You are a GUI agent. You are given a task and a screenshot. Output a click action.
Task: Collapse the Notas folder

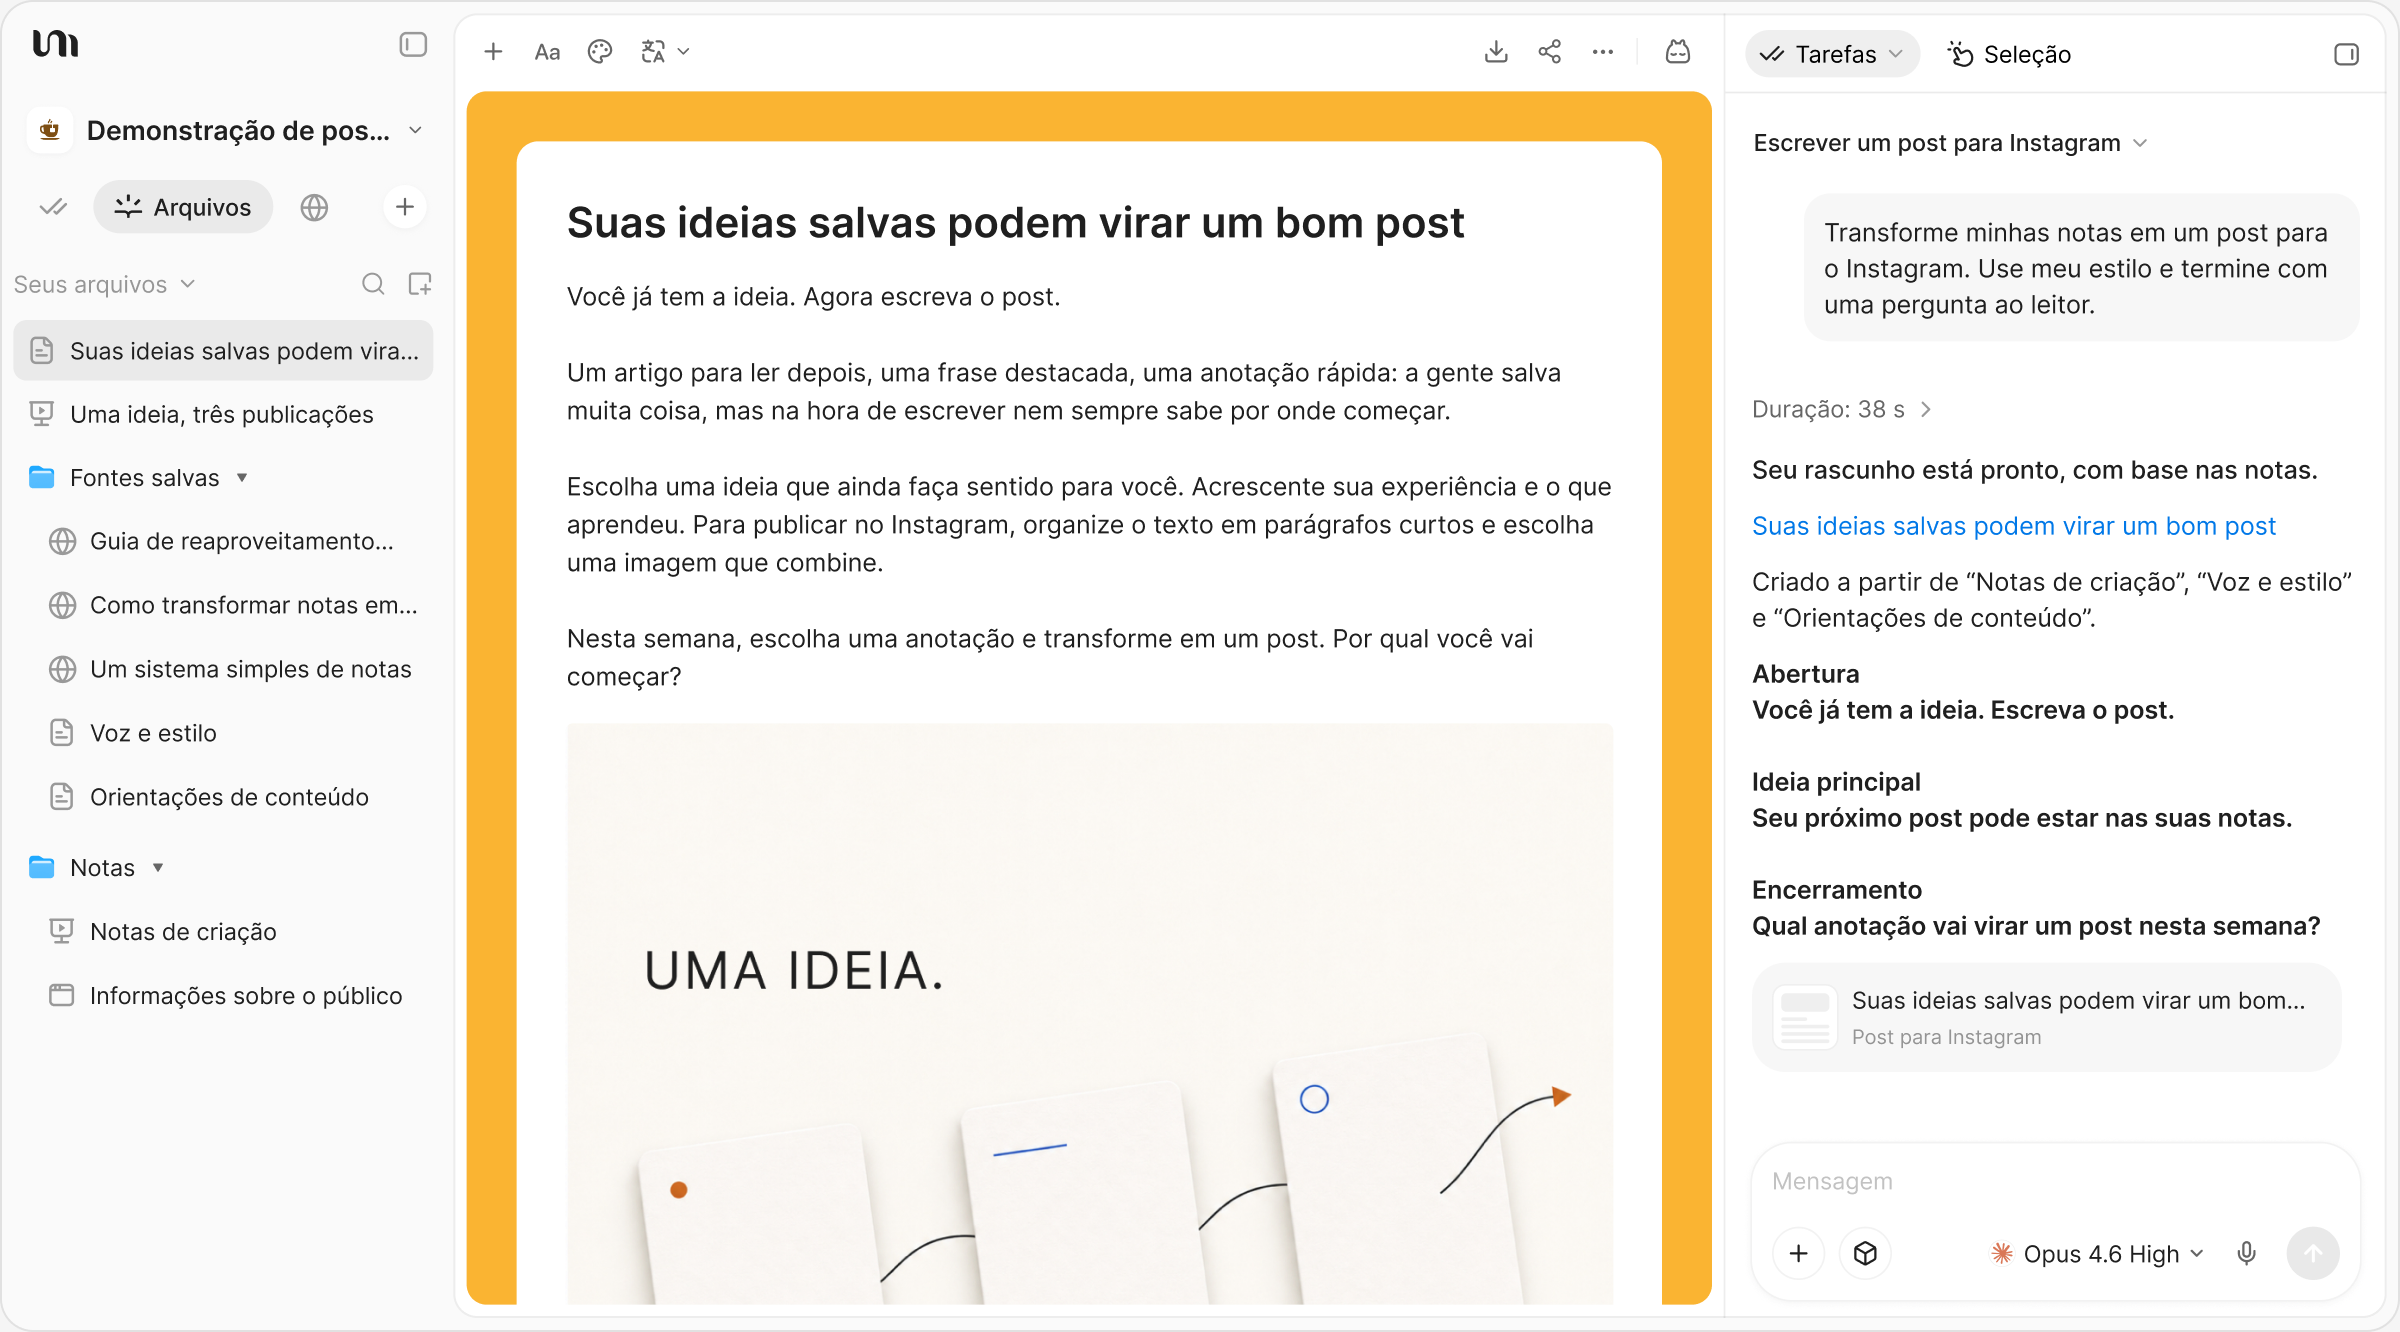point(158,868)
